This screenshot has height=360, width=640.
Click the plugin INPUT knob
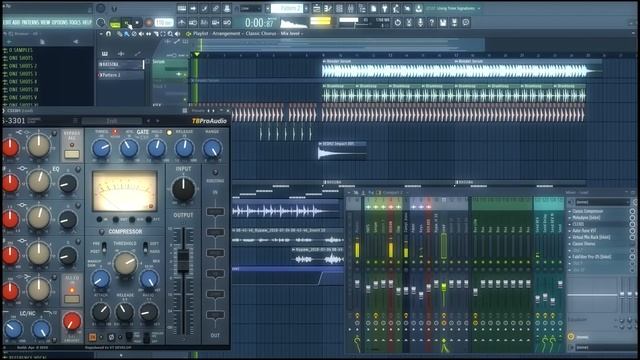[x=183, y=189]
